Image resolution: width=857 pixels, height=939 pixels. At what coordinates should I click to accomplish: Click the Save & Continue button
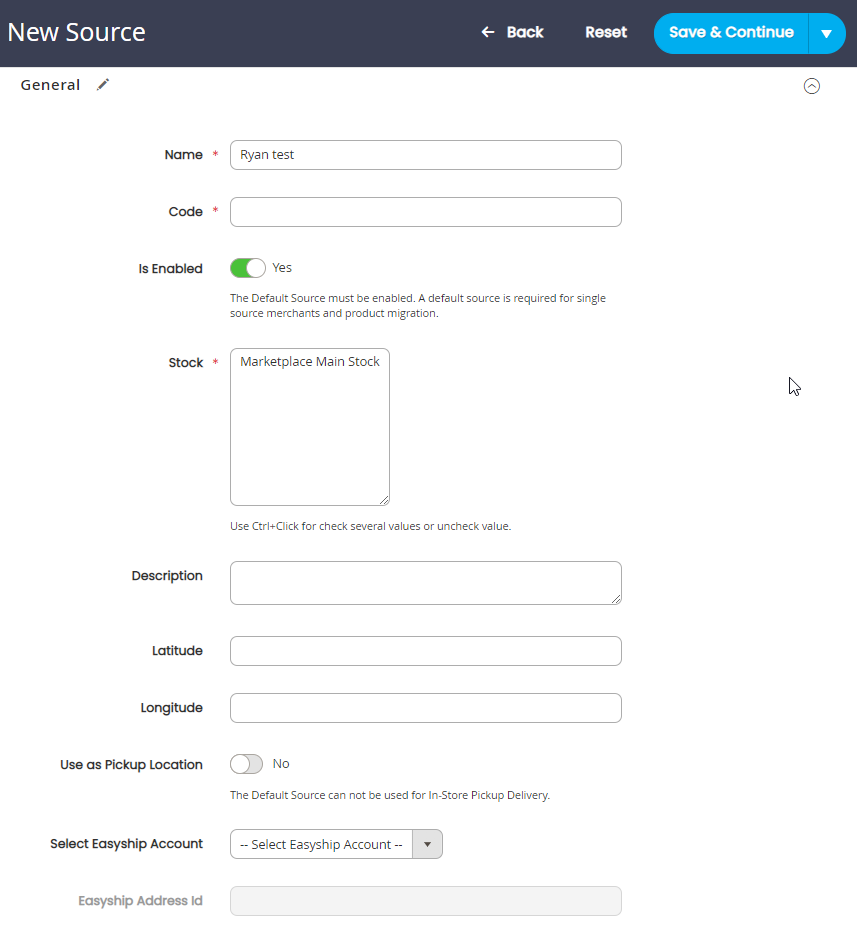(x=731, y=33)
